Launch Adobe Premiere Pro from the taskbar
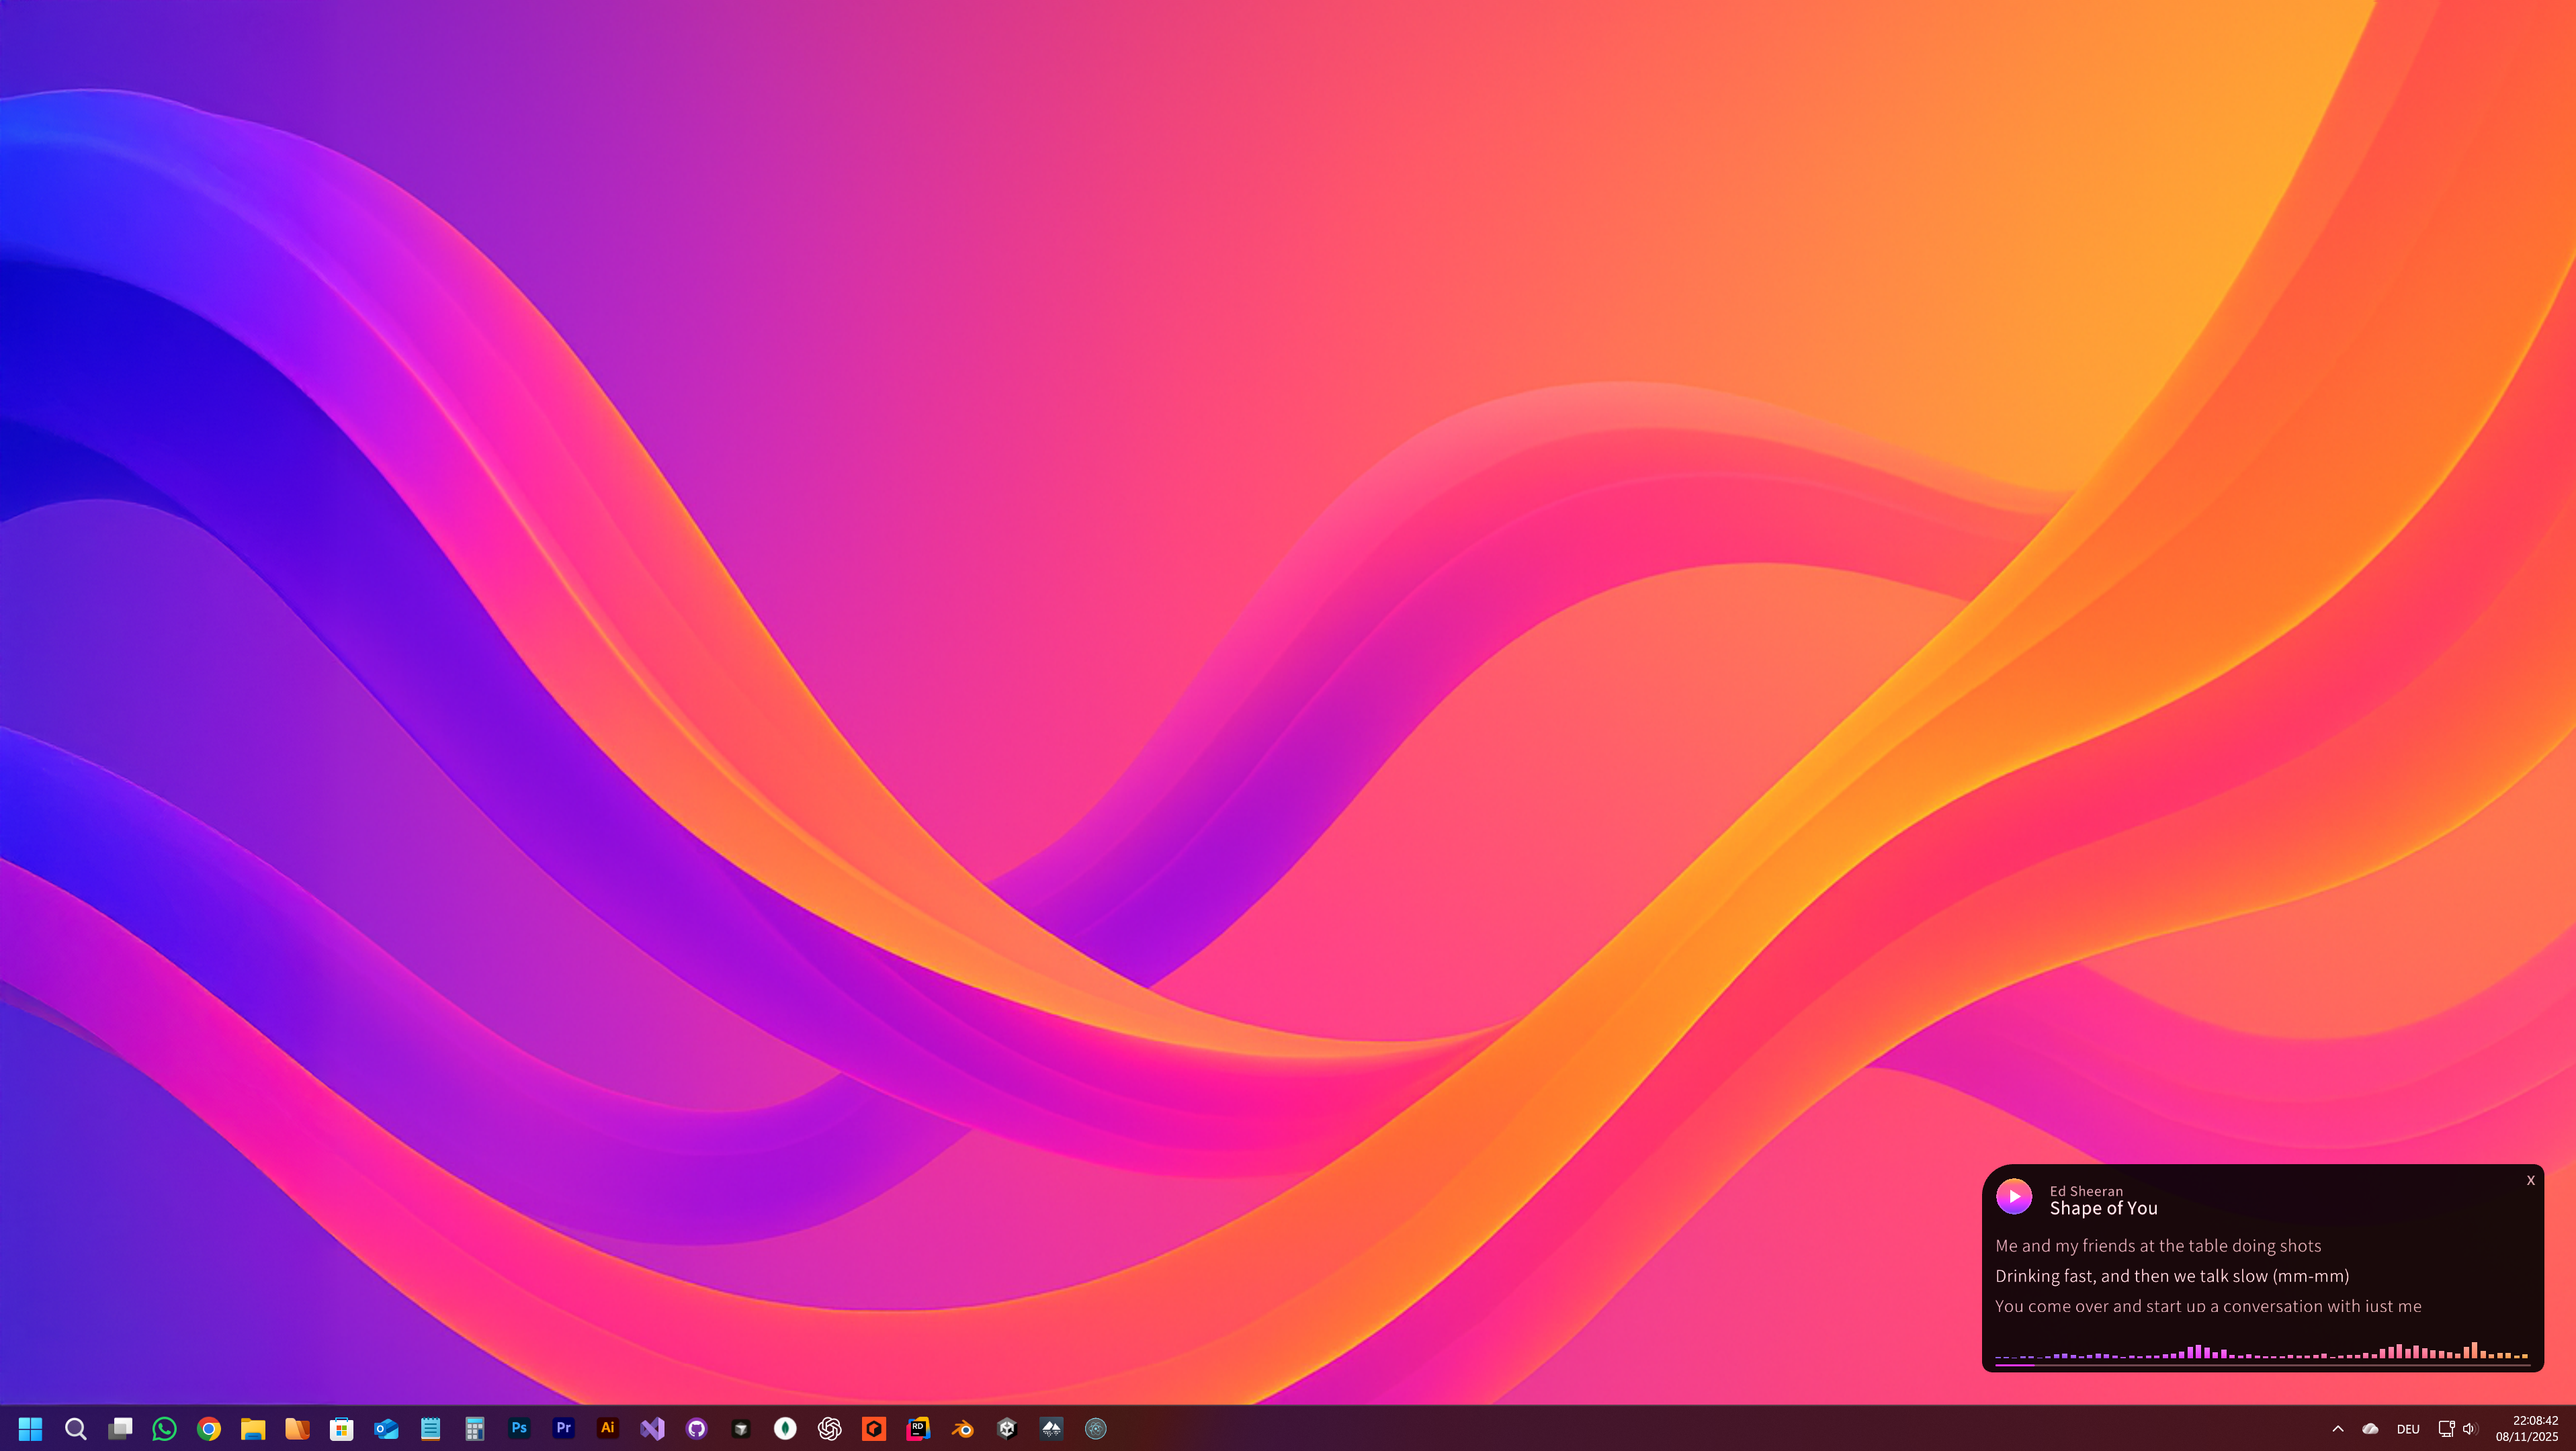The height and width of the screenshot is (1451, 2576). click(563, 1428)
